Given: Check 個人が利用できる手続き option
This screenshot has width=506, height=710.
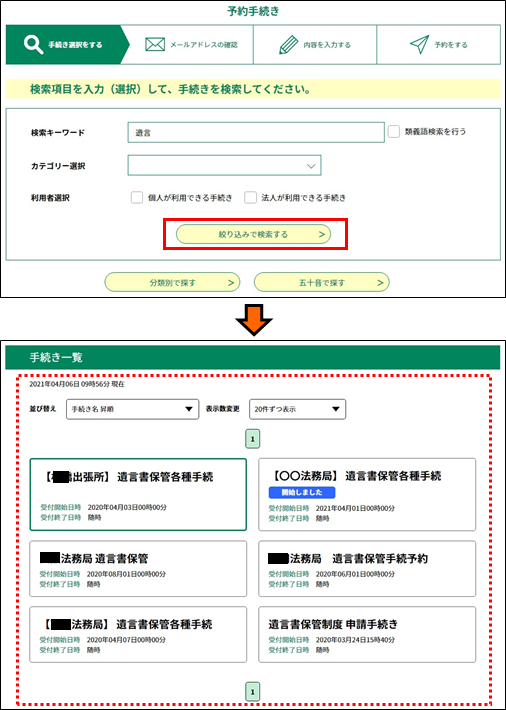Looking at the screenshot, I should coord(137,198).
